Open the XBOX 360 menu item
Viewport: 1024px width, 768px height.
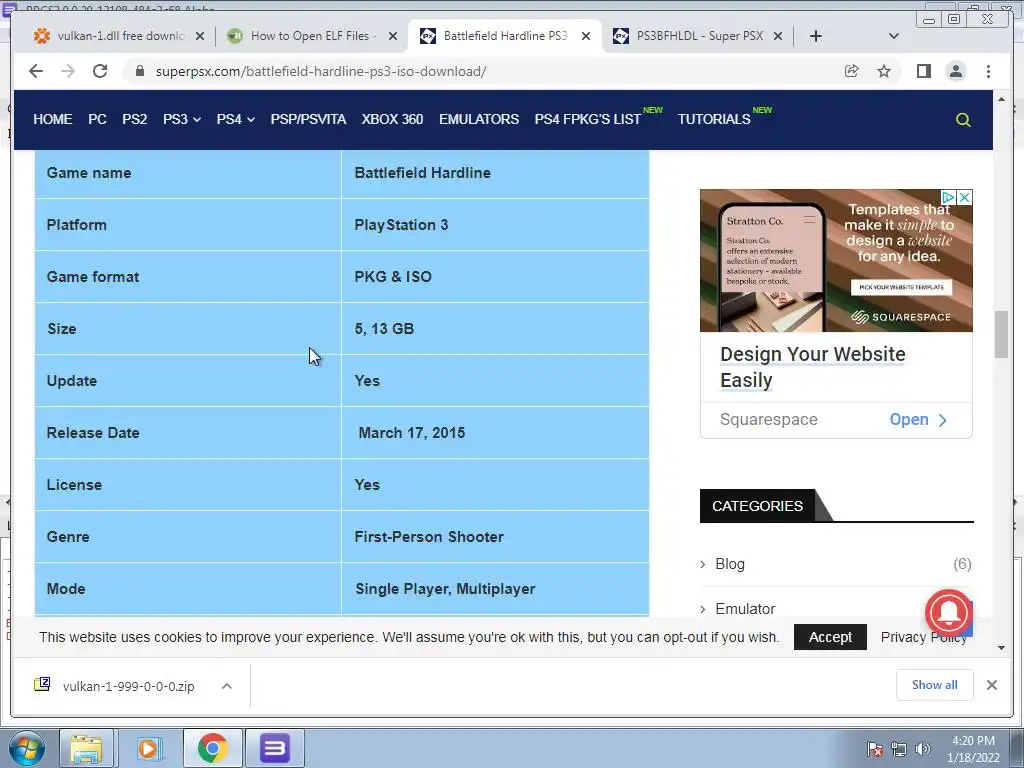click(x=392, y=120)
